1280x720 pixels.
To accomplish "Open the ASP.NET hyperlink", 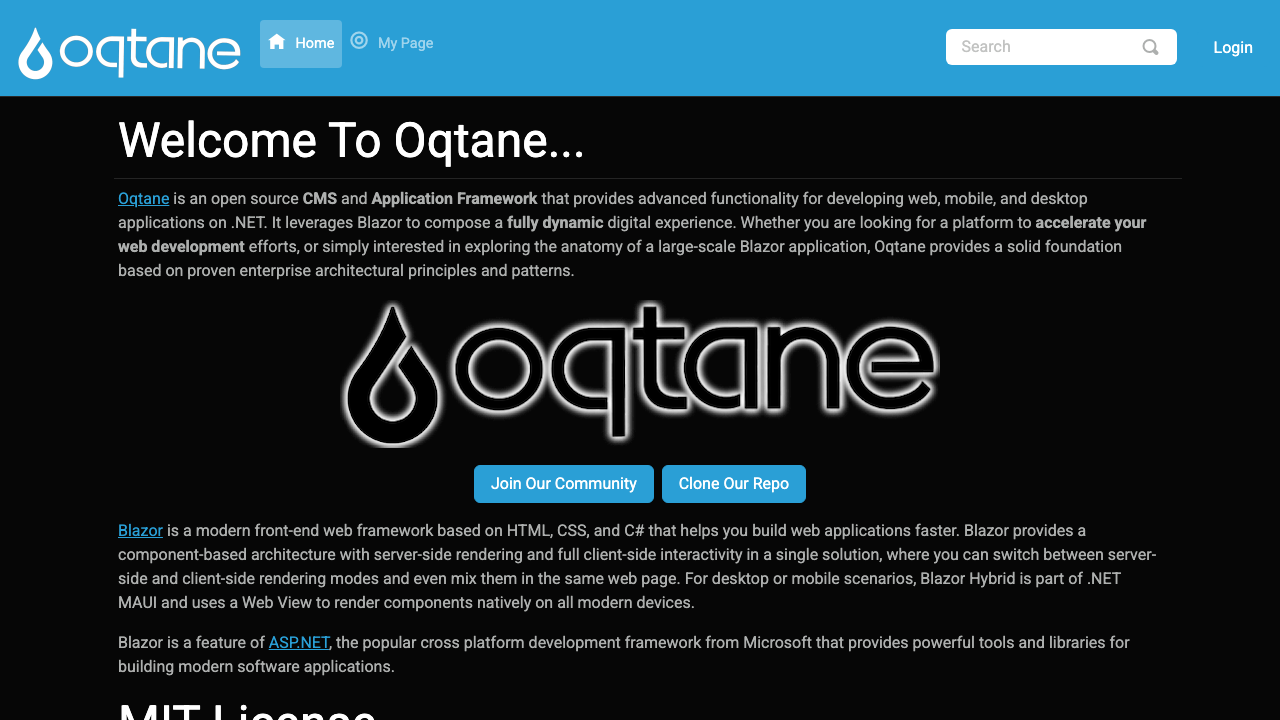I will [299, 643].
